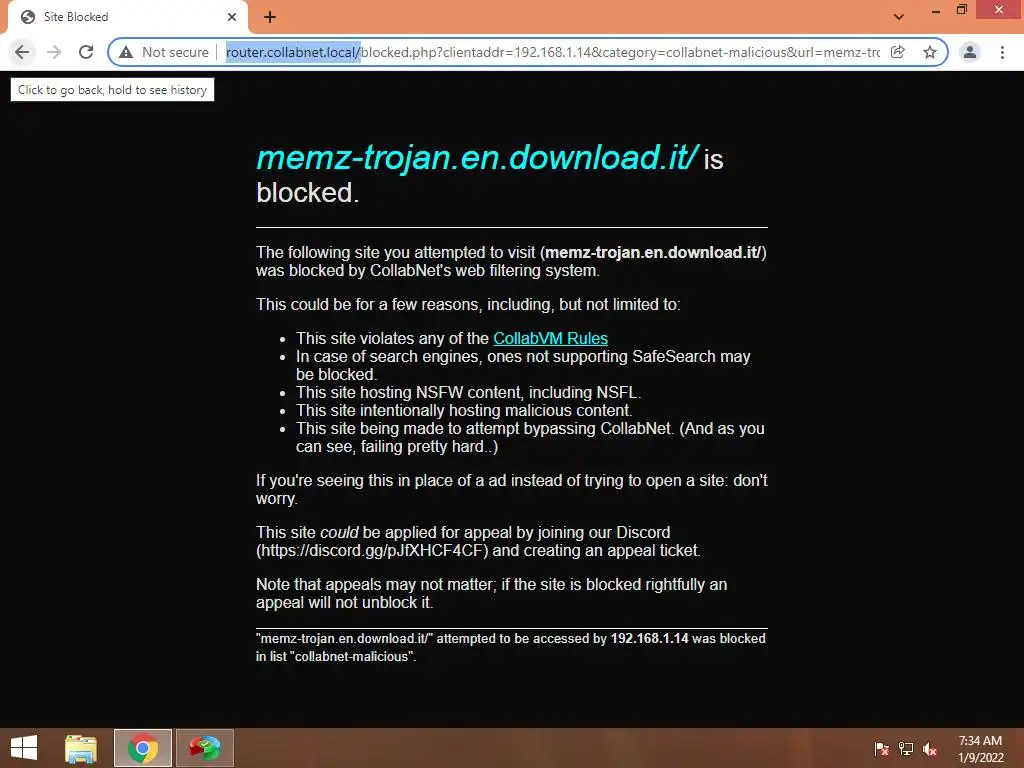Click the bold 192.168.1.14 address text
1024x768 pixels.
[x=649, y=639]
